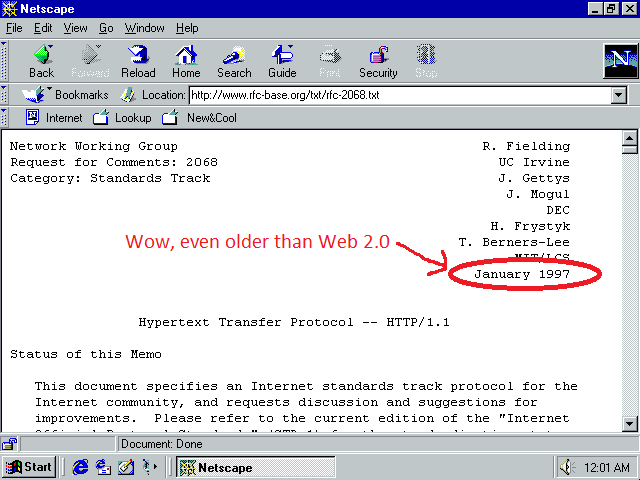The image size is (640, 480).
Task: Click the vertical scrollbar thumb
Action: point(629,150)
